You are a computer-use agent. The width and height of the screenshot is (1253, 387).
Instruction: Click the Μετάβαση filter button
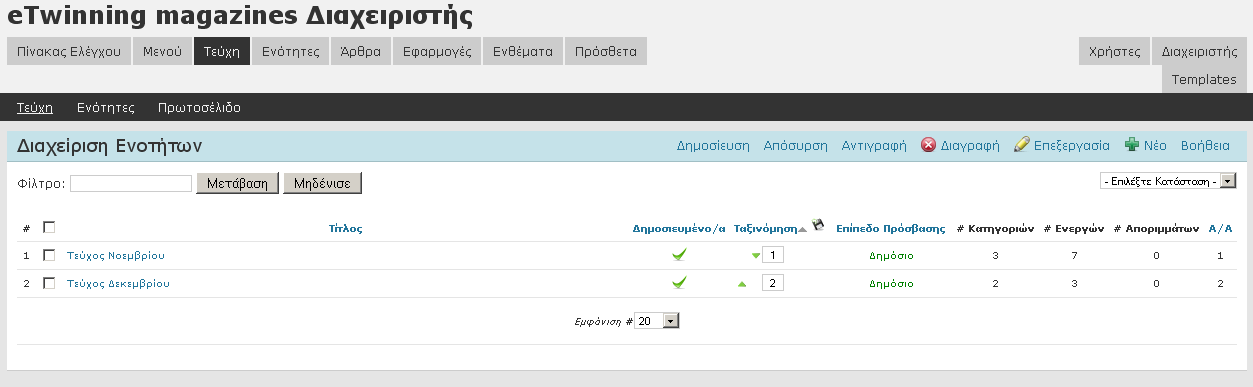click(237, 183)
